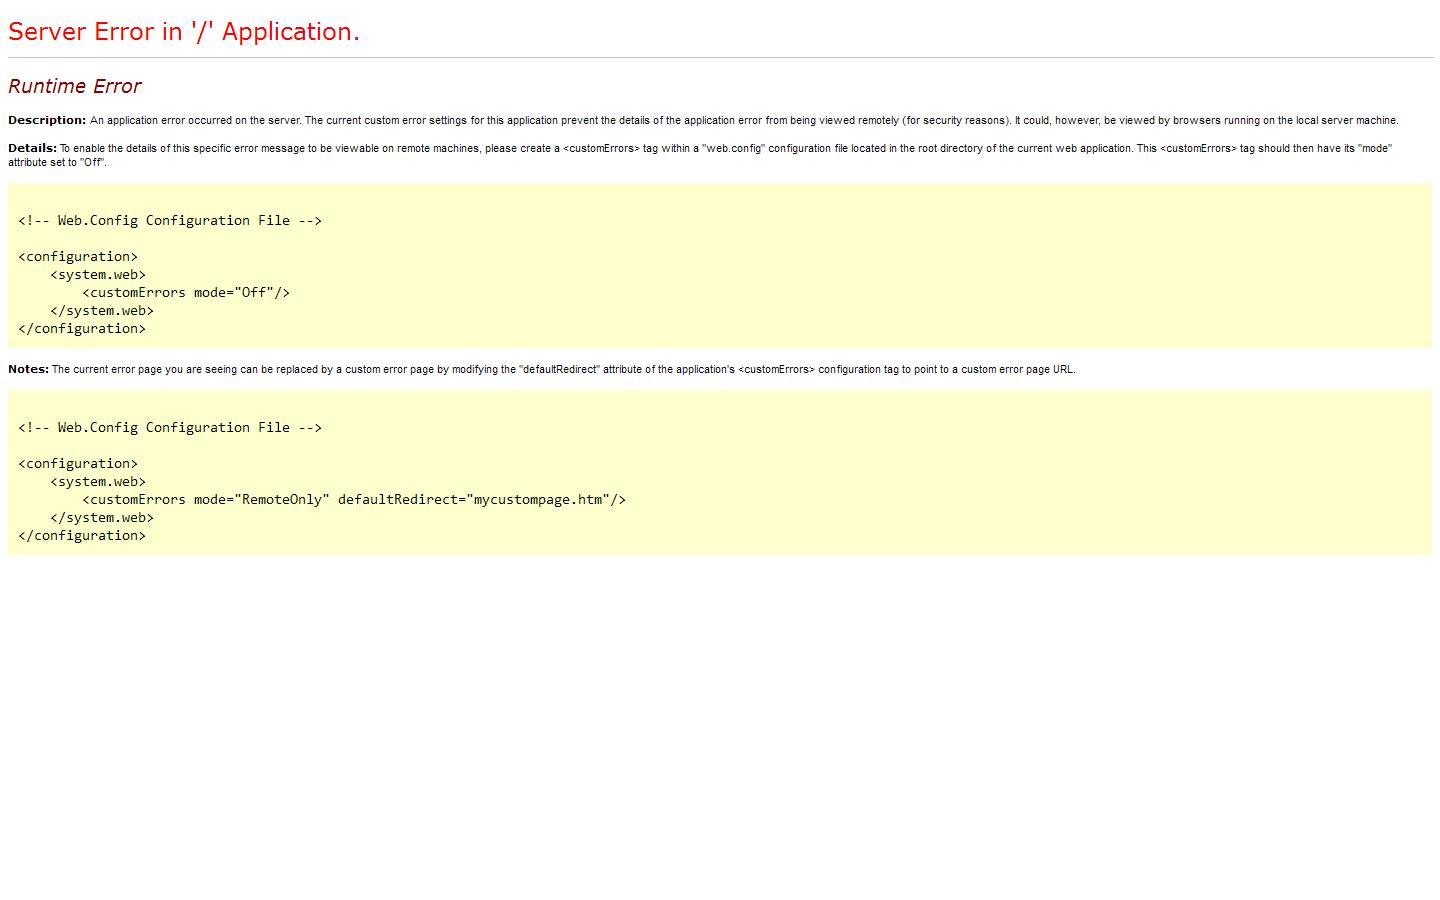This screenshot has height=900, width=1440.
Task: Click opening <configuration> tag in second code block
Action: coord(78,464)
